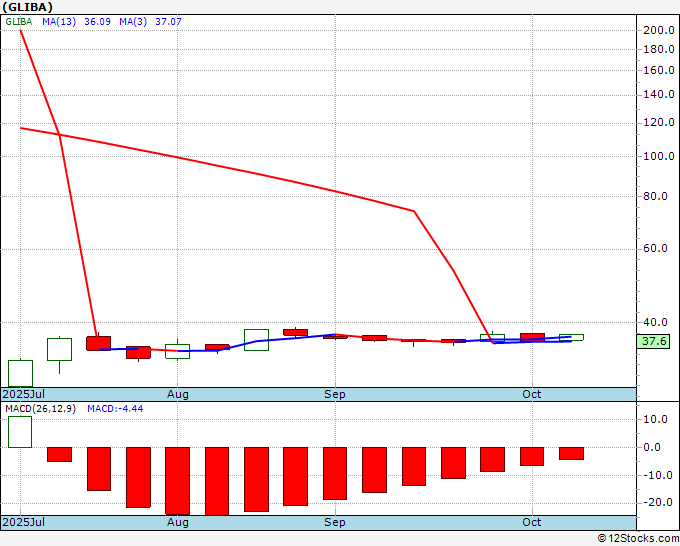Viewport: 680px width, 546px height.
Task: Click the red candlestick at early October
Action: coord(532,337)
